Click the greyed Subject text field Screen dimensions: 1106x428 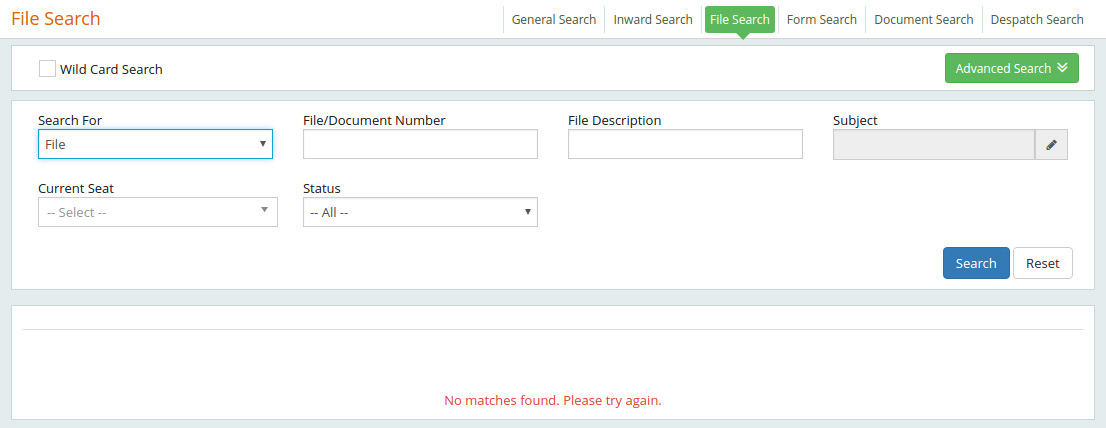933,145
